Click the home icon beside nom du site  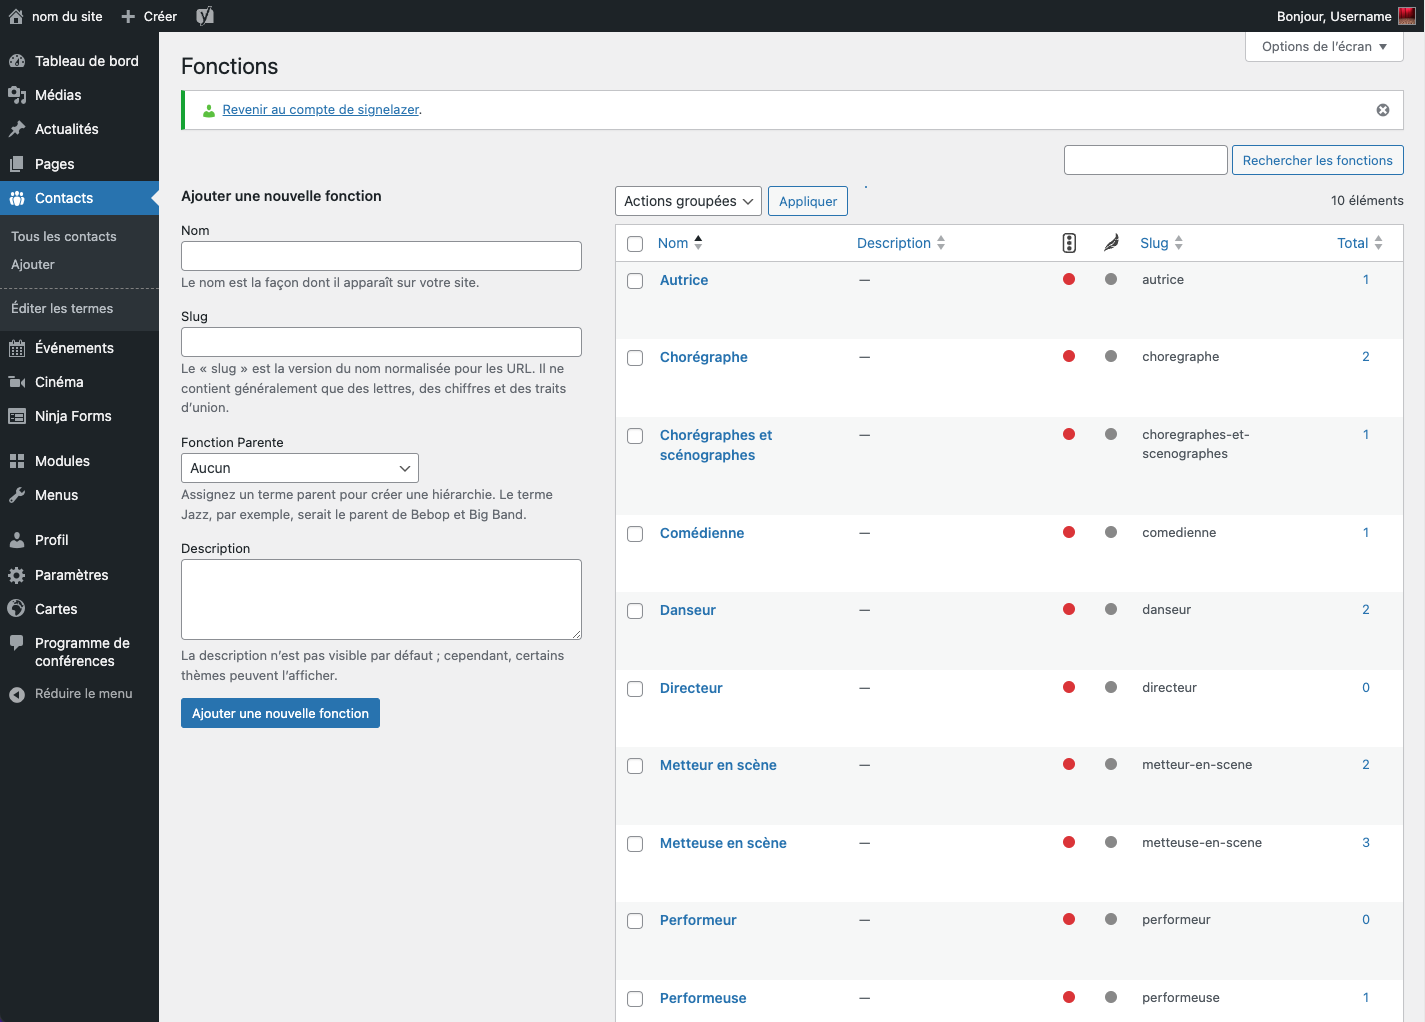click(16, 16)
